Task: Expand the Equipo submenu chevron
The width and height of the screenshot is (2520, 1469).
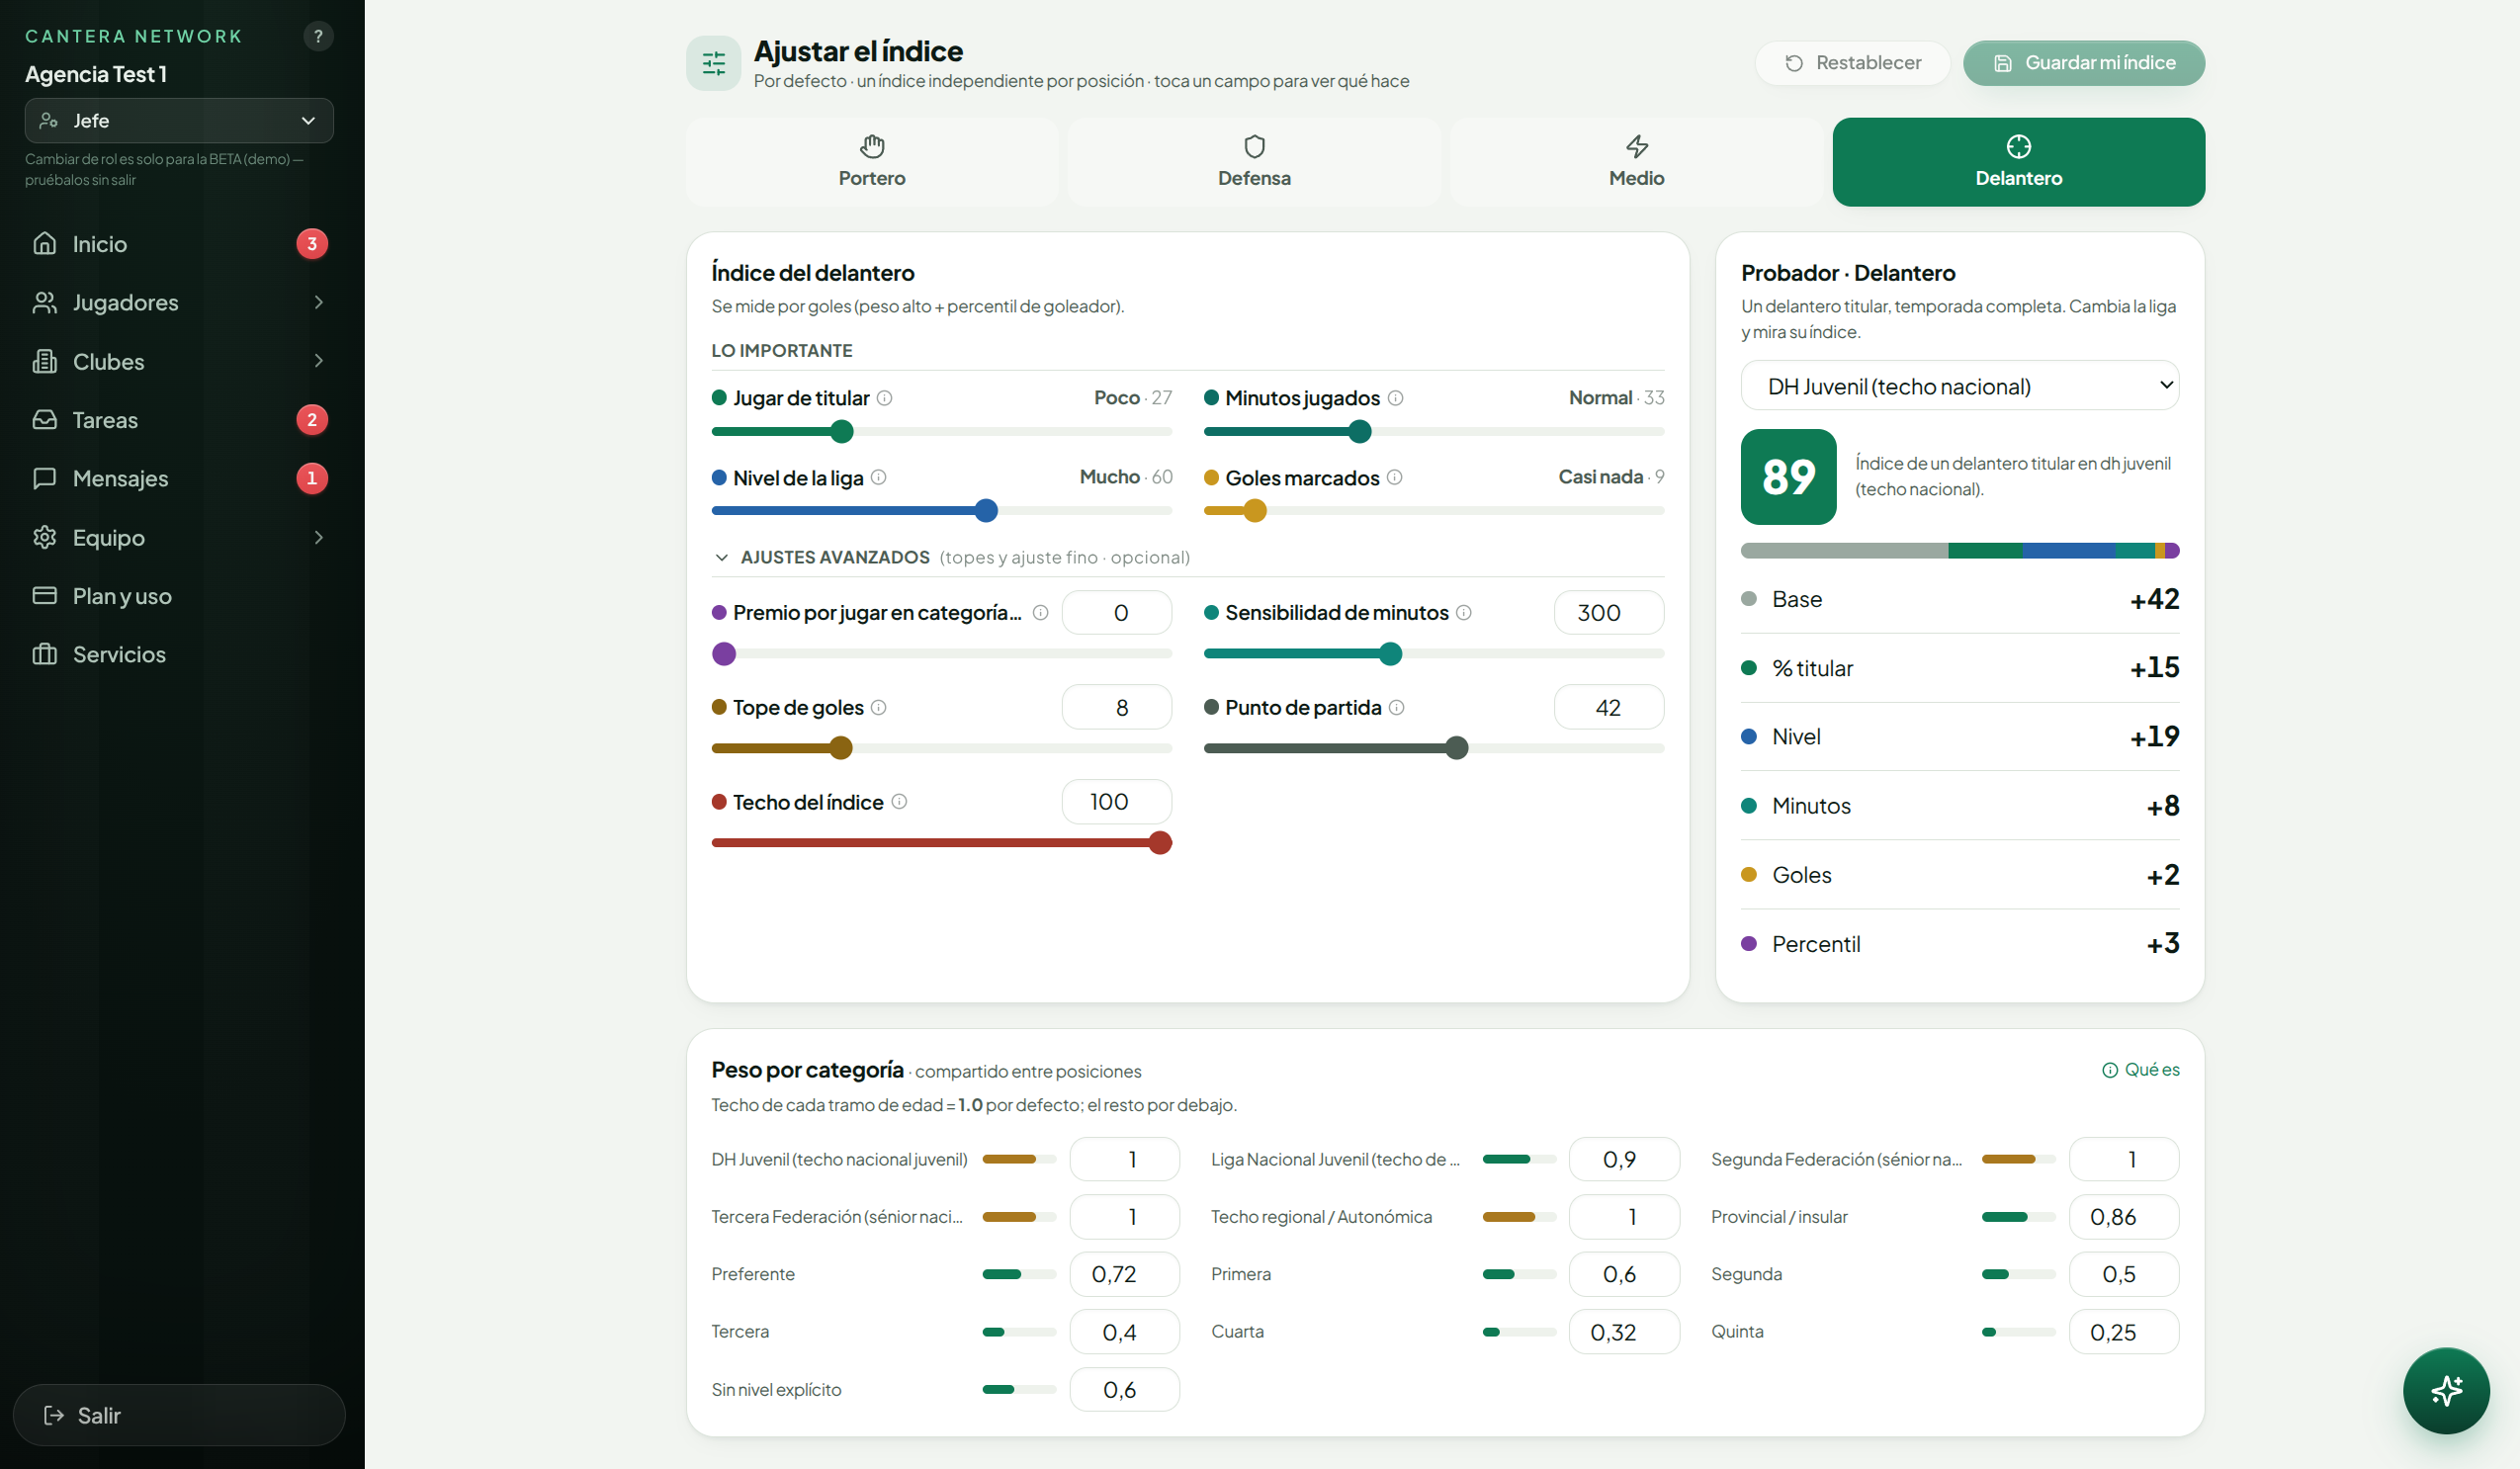Action: click(319, 537)
